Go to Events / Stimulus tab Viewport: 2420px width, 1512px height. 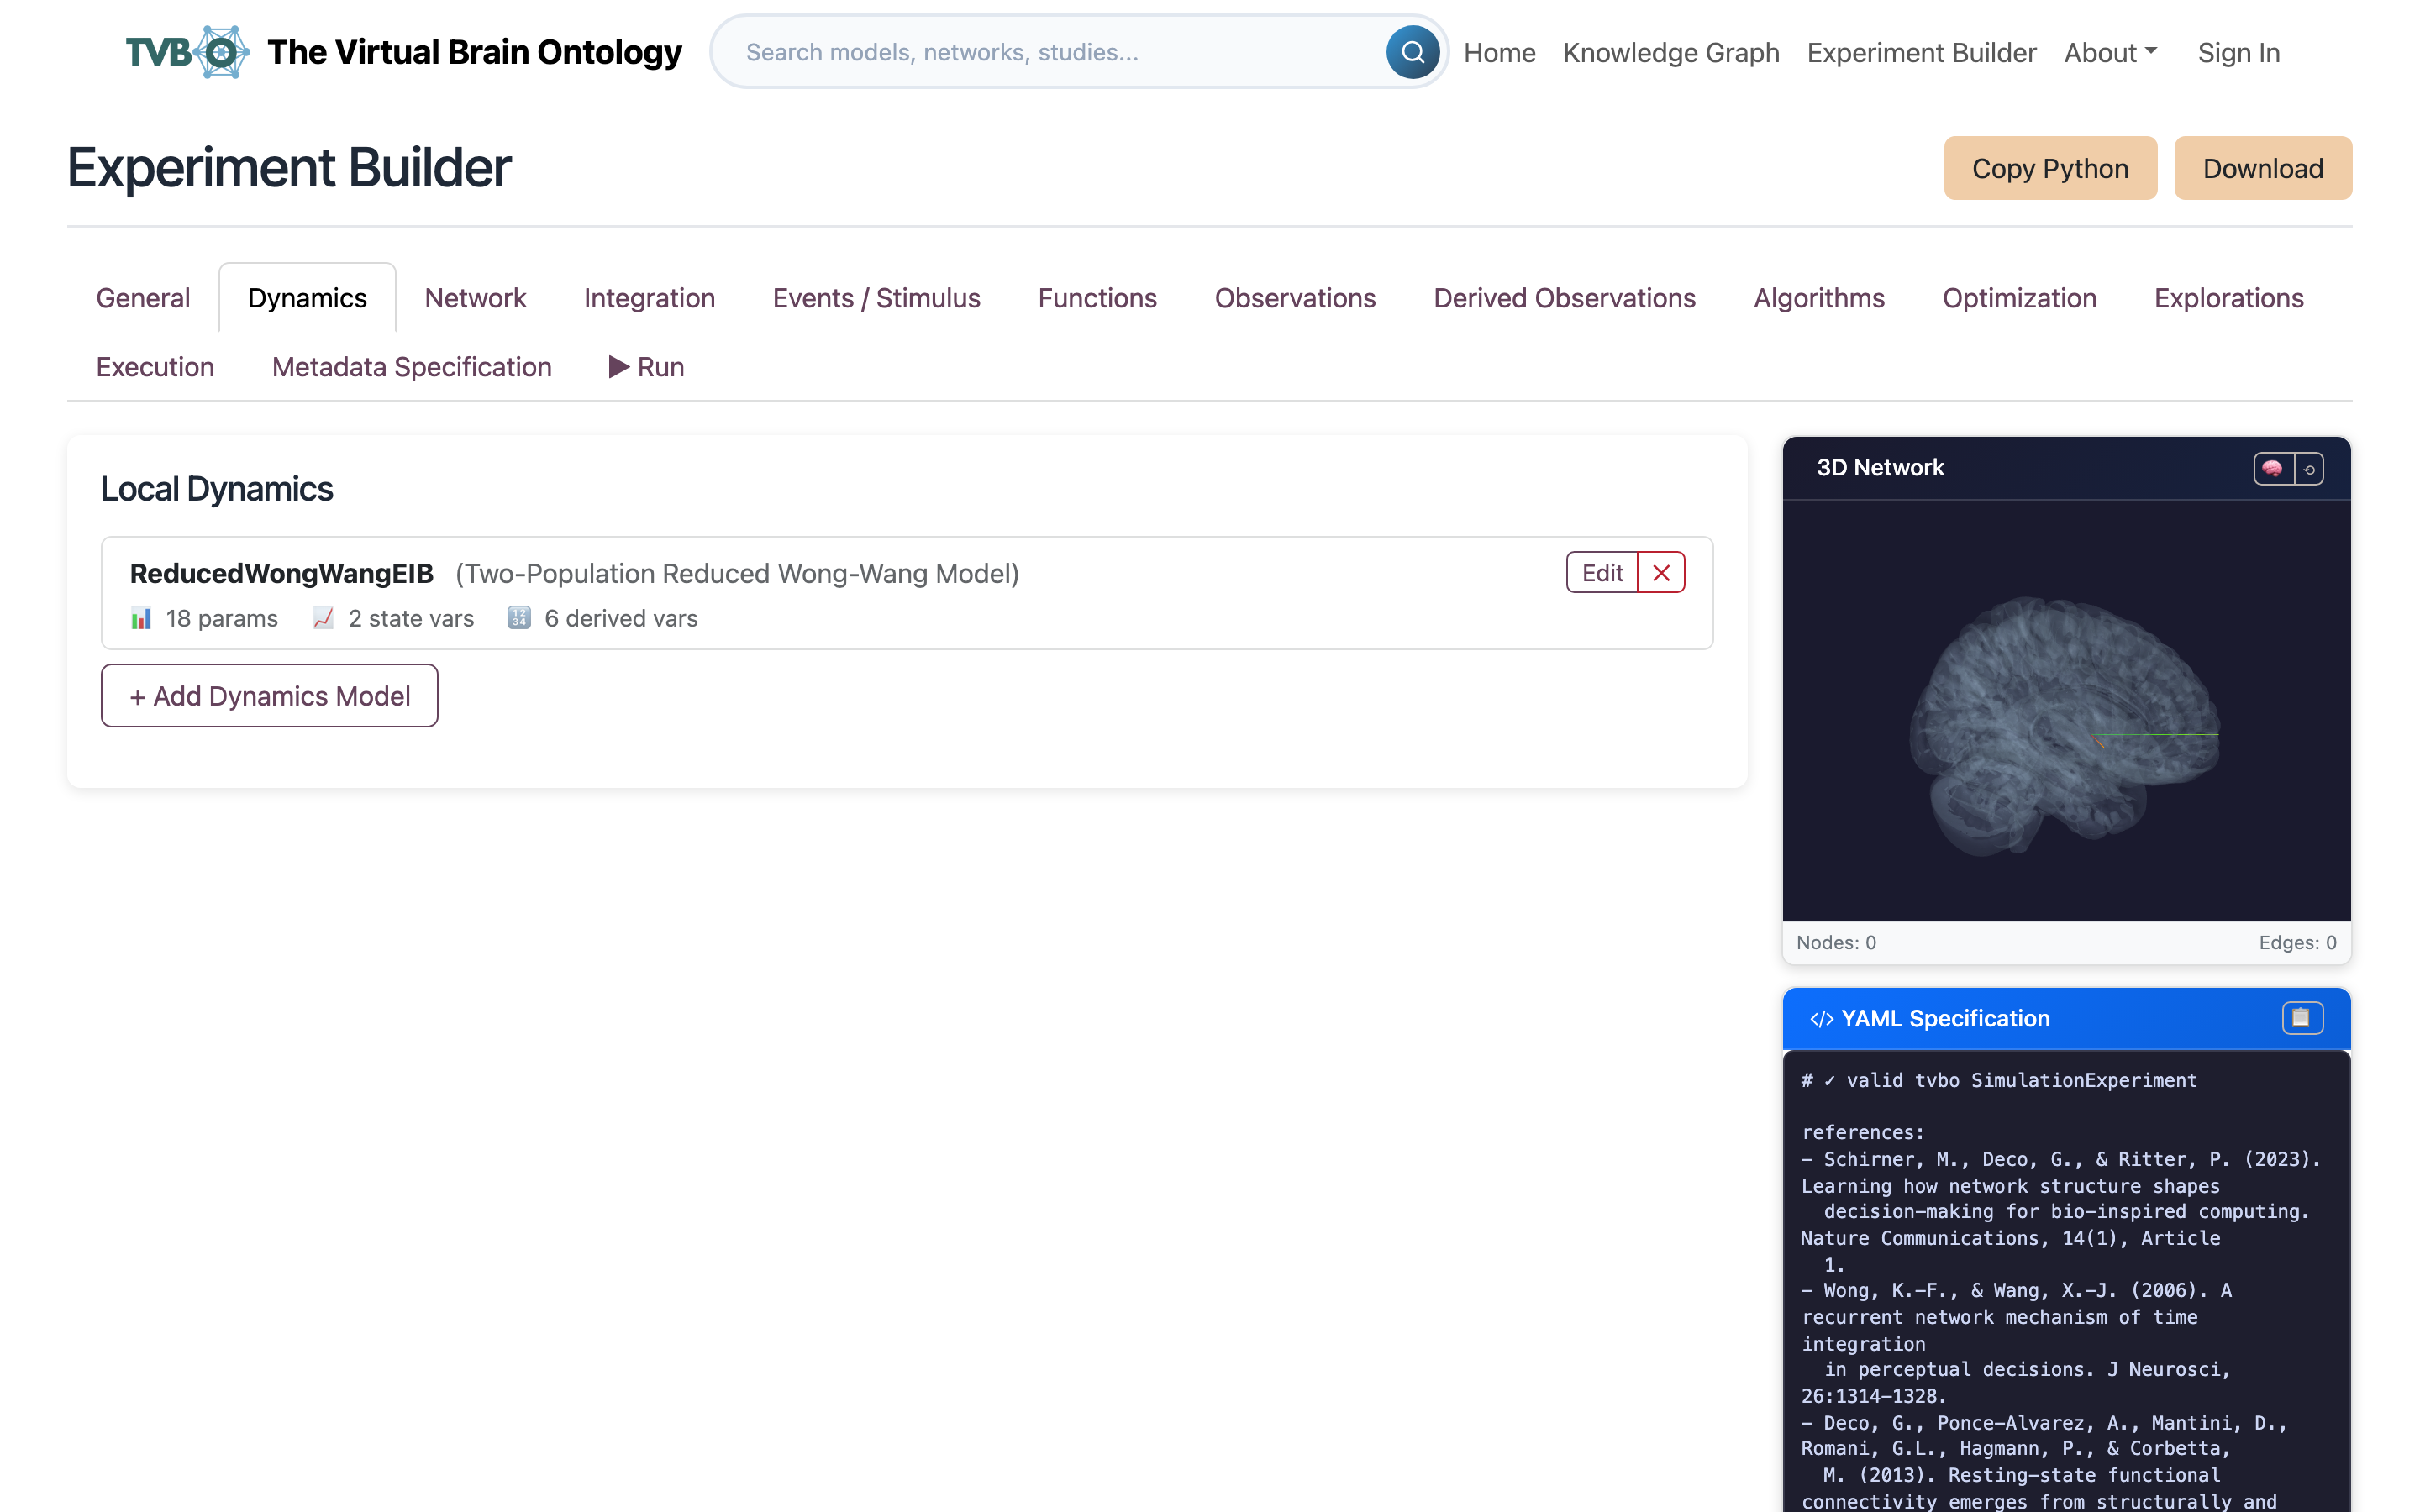[876, 298]
